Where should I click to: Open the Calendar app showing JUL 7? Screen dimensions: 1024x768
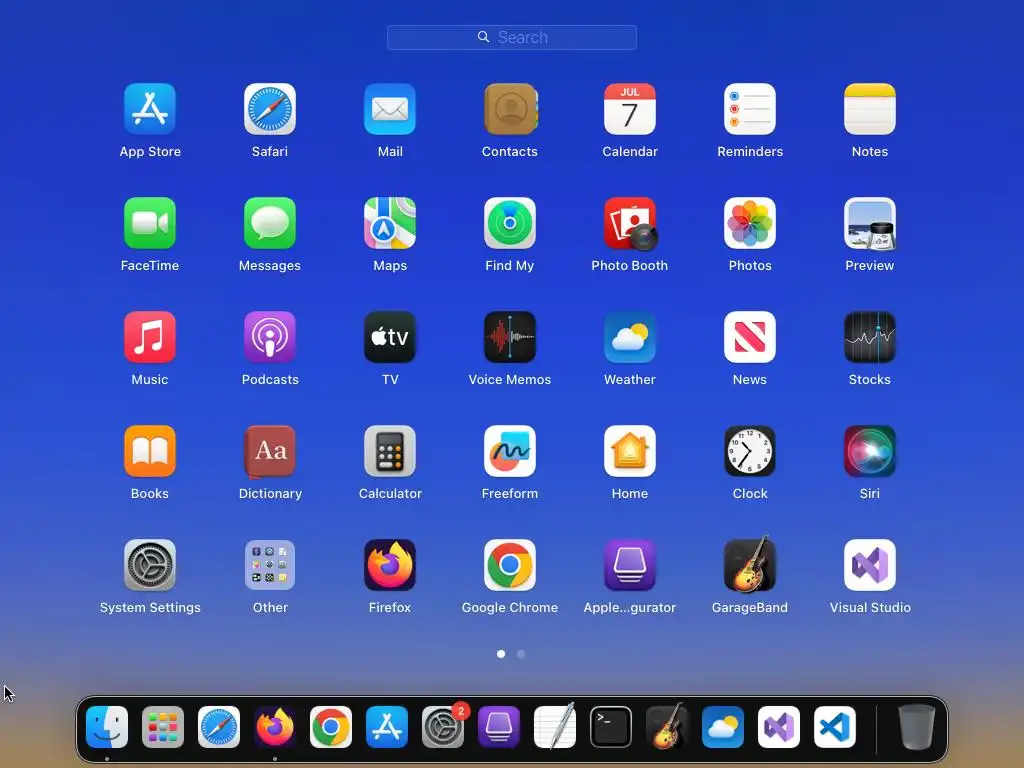point(630,108)
